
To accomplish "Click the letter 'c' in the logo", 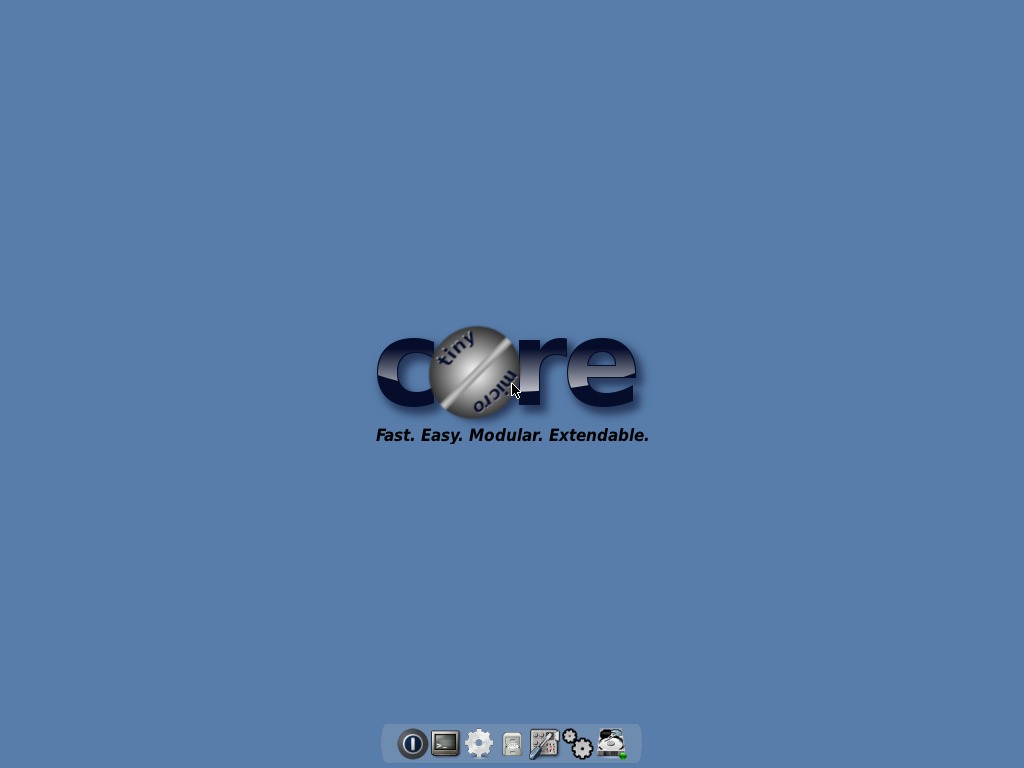I will (400, 372).
